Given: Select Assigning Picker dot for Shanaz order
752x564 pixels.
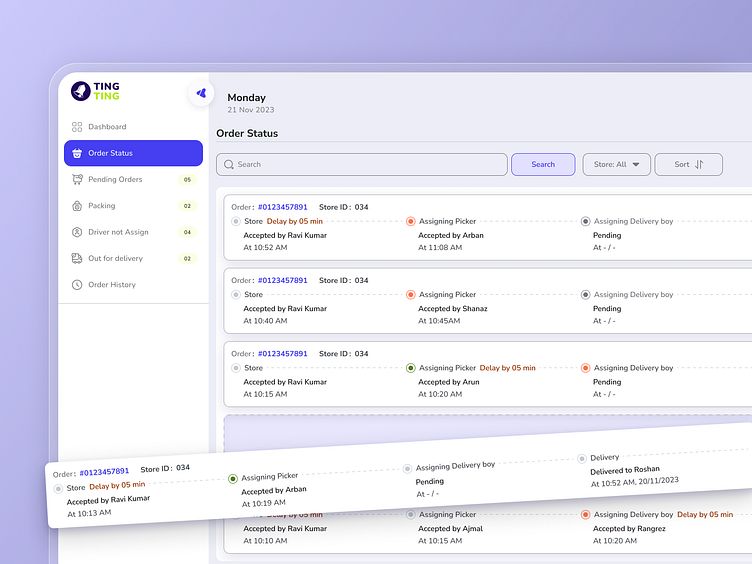Looking at the screenshot, I should (410, 295).
